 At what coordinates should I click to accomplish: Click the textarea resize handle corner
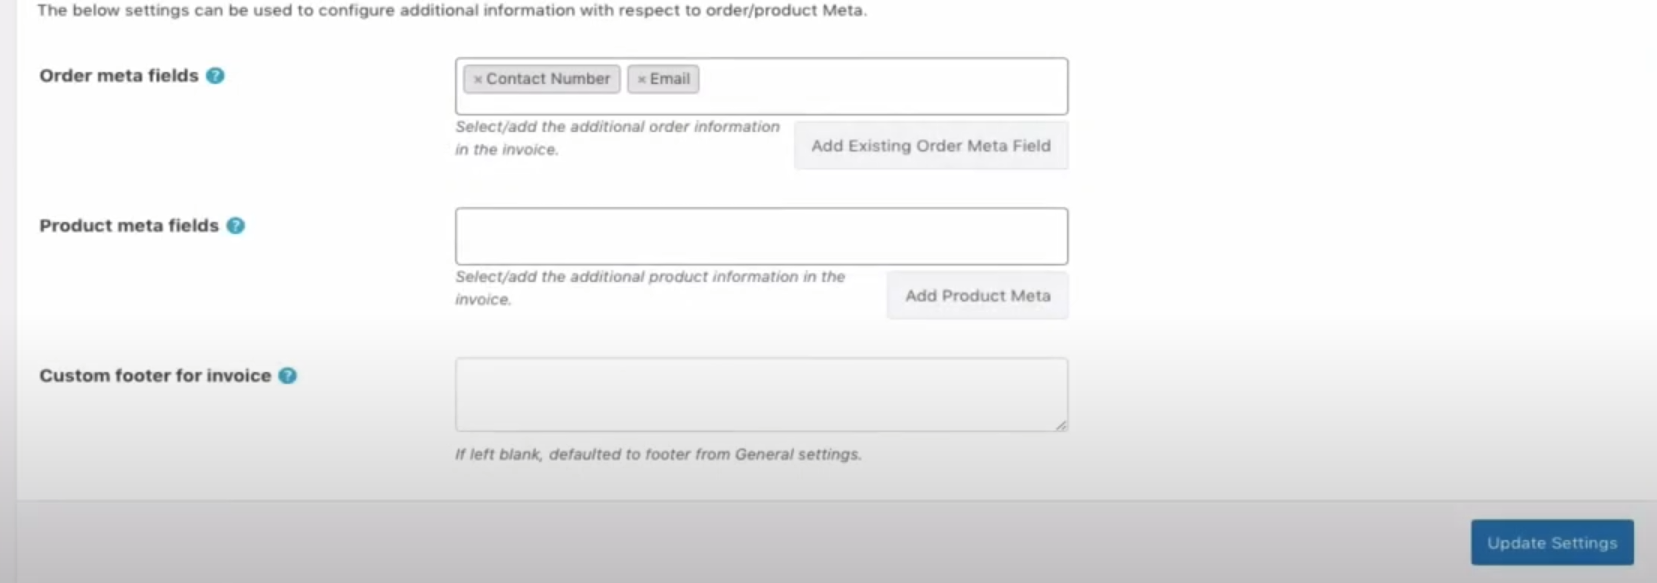pyautogui.click(x=1061, y=425)
